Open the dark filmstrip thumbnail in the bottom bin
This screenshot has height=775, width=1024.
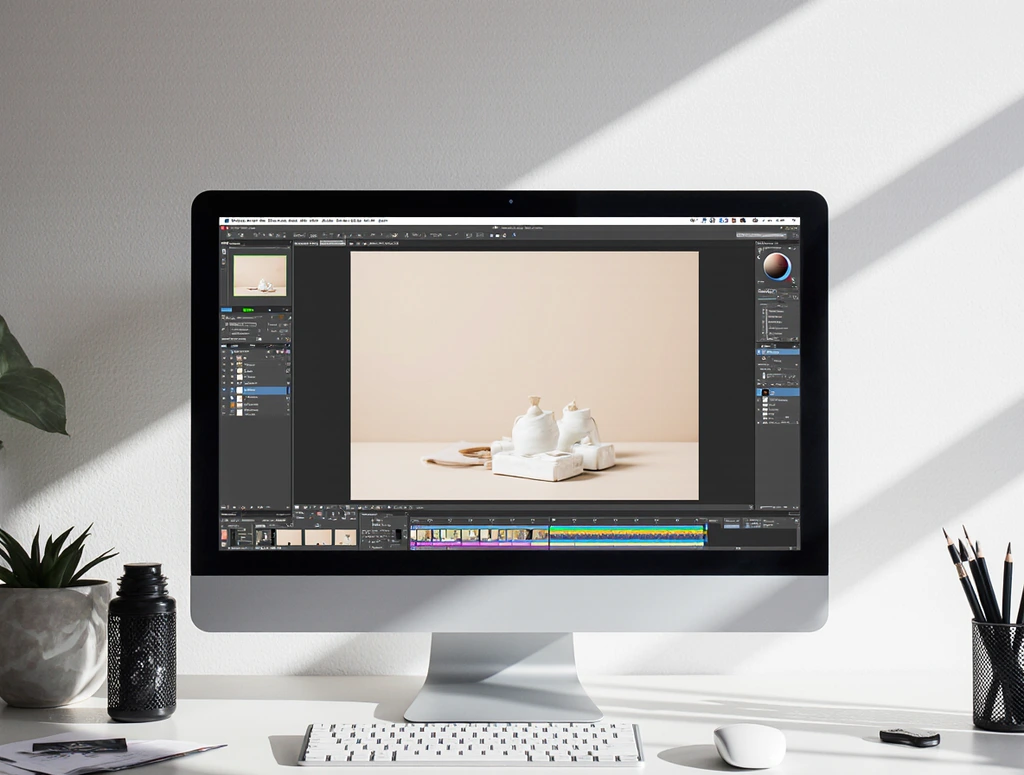pos(263,537)
